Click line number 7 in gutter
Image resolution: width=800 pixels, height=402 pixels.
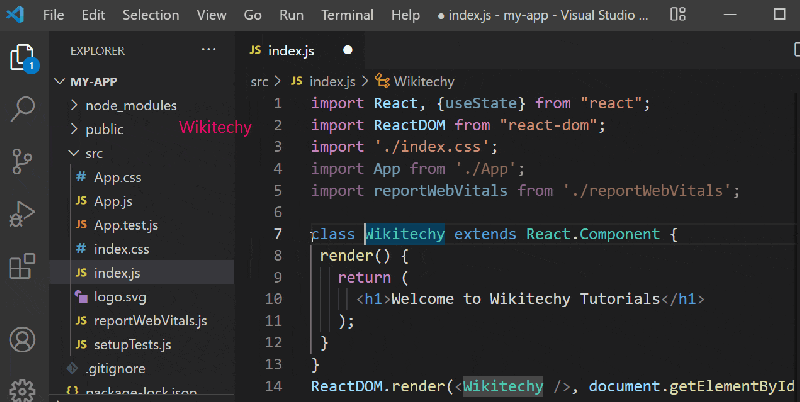[278, 234]
